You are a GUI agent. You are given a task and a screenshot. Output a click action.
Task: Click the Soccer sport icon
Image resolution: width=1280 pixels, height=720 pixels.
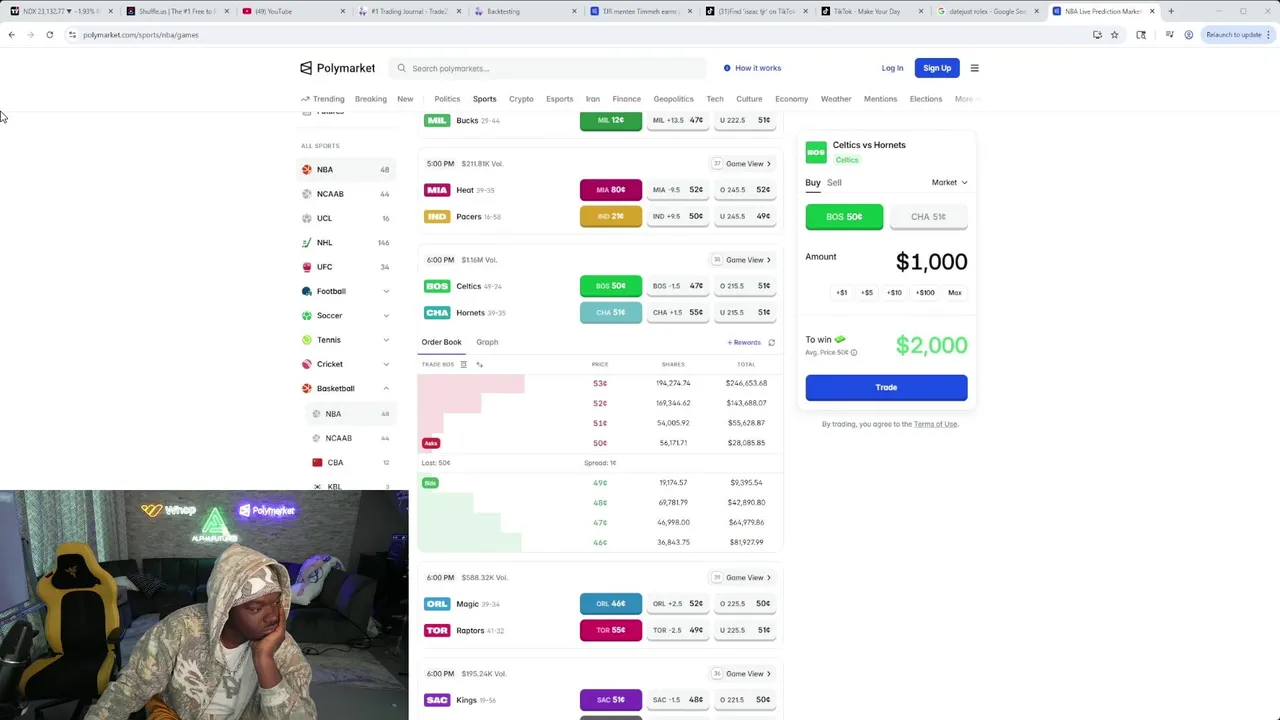pyautogui.click(x=307, y=315)
